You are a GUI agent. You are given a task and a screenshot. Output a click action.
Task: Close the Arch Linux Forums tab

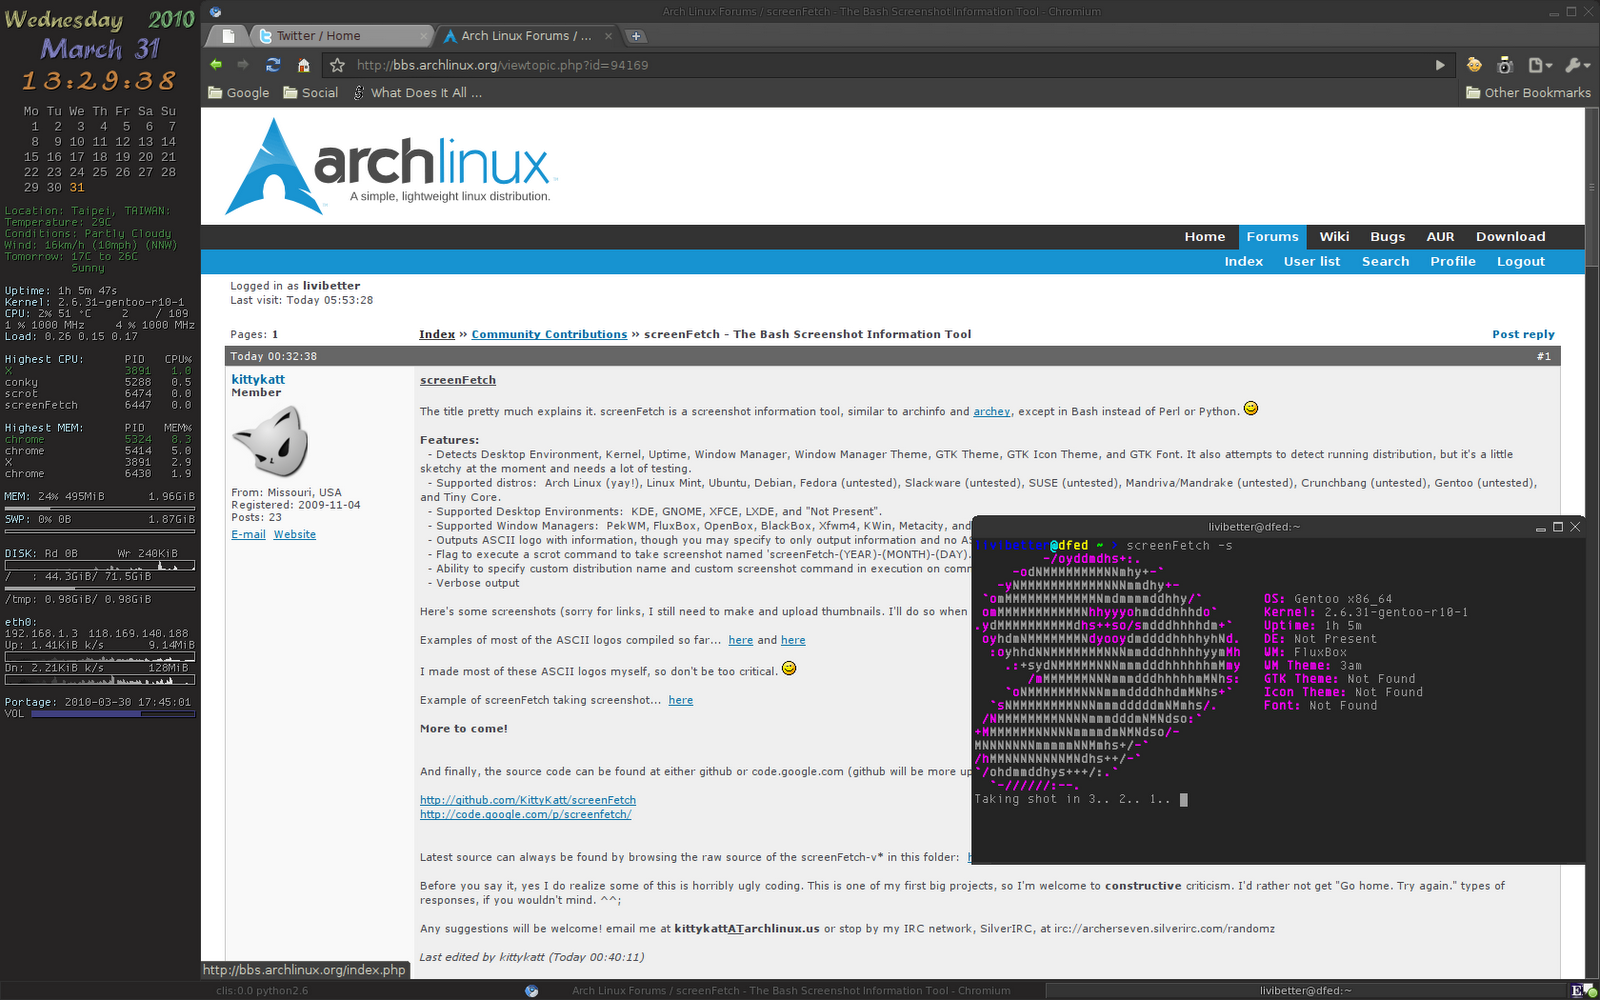click(609, 36)
